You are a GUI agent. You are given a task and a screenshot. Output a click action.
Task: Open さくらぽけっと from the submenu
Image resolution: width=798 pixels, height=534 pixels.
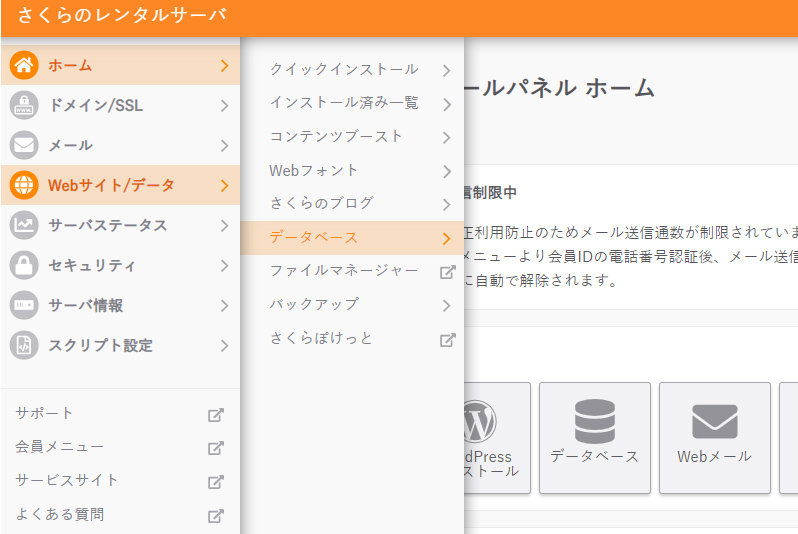[x=352, y=339]
